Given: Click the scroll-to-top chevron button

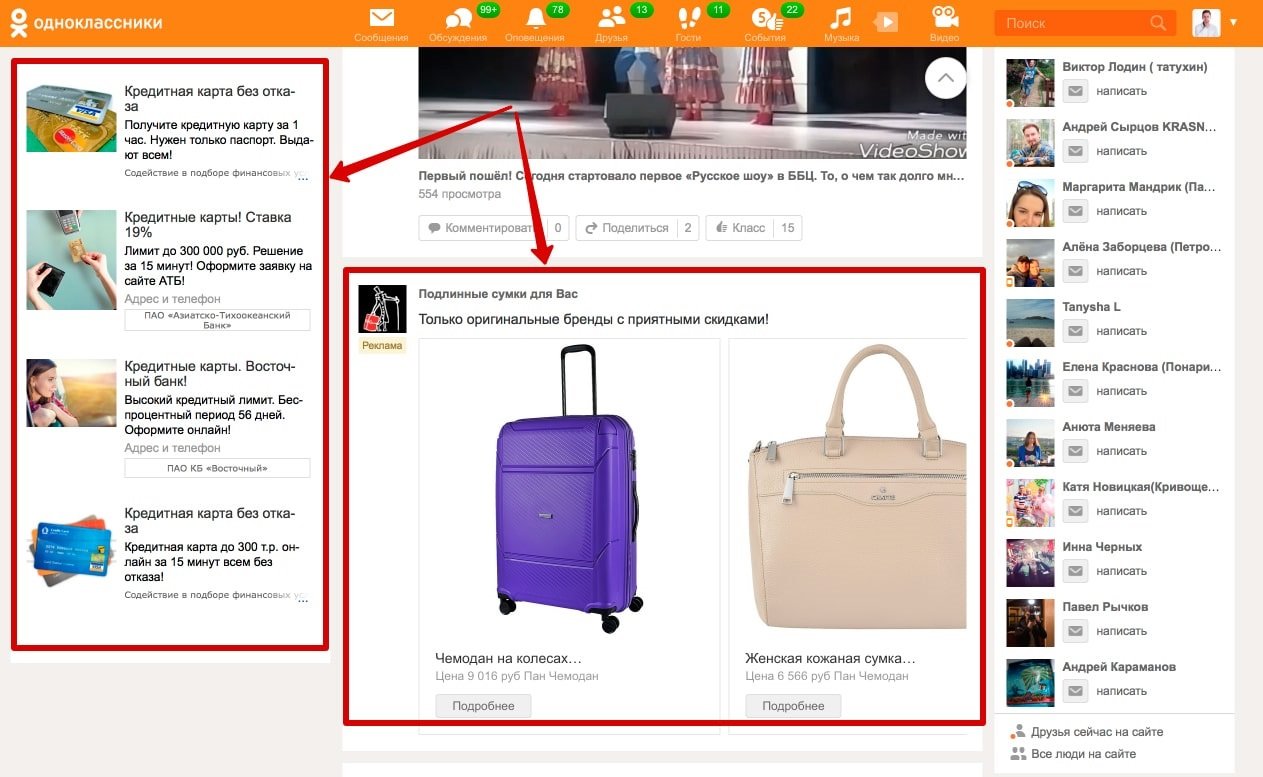Looking at the screenshot, I should pos(946,78).
